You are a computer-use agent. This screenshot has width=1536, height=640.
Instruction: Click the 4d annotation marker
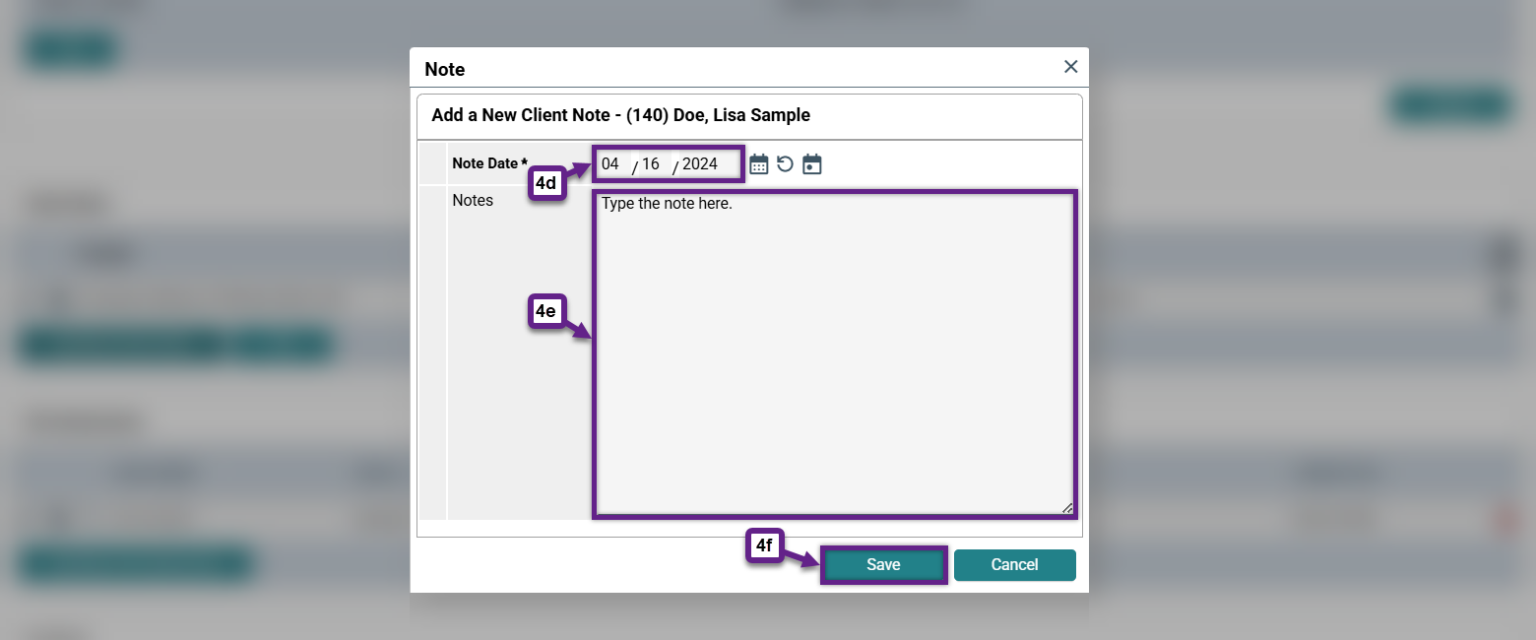click(x=546, y=184)
